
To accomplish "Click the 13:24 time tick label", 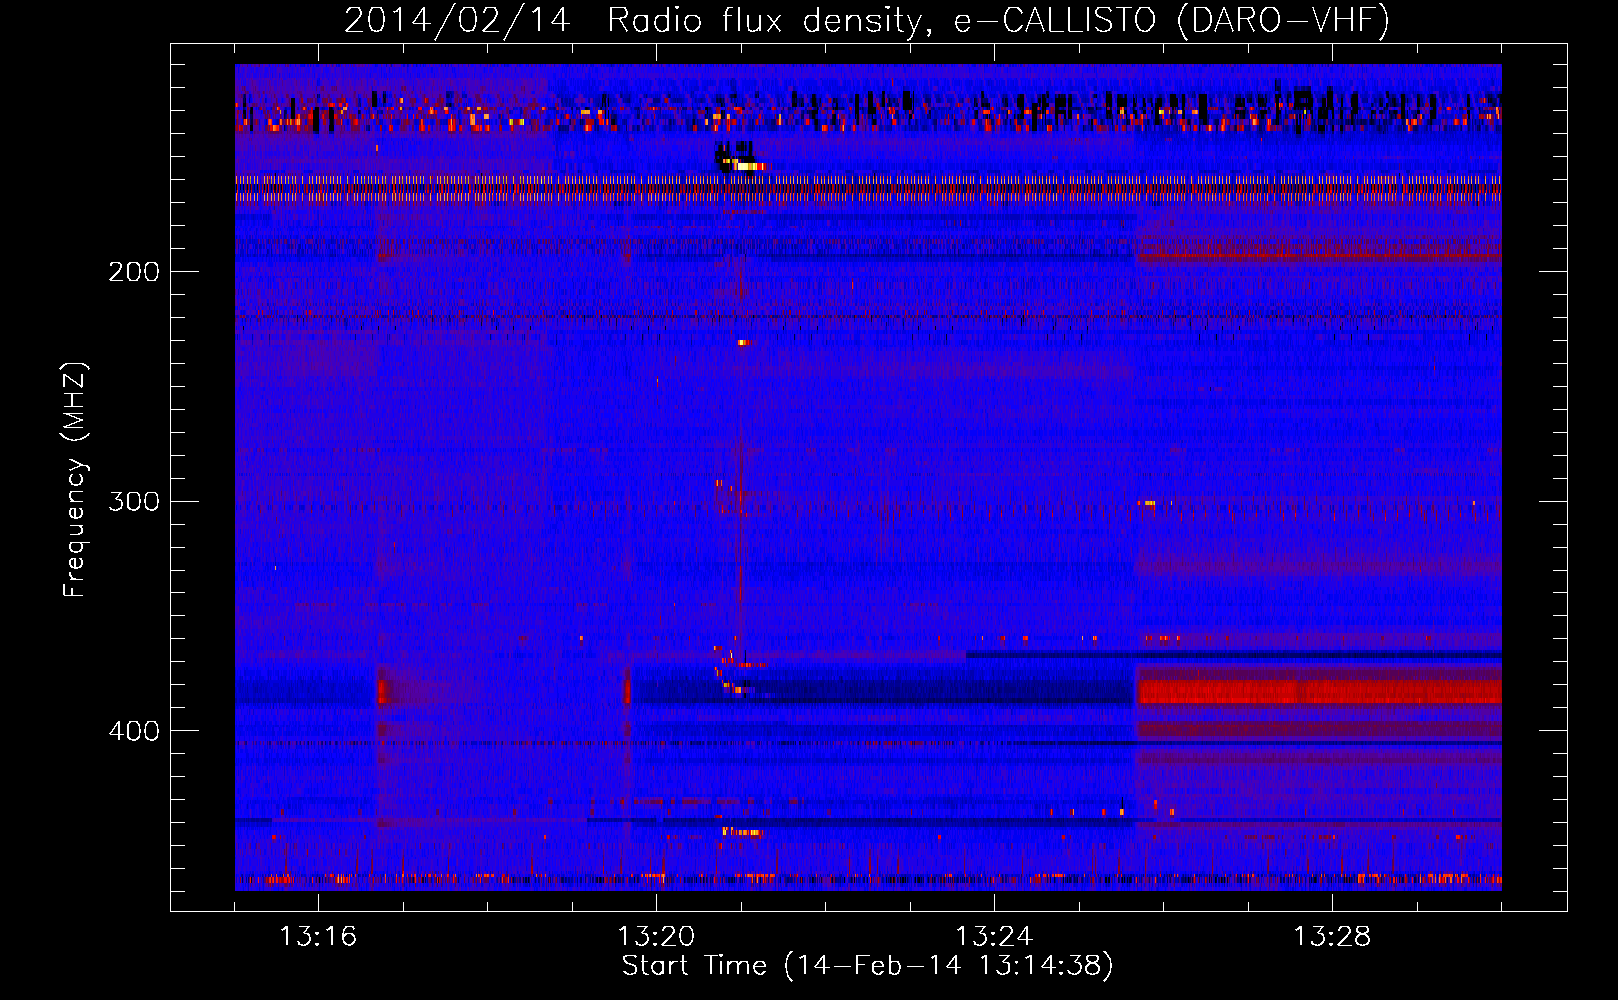I will click(x=994, y=937).
